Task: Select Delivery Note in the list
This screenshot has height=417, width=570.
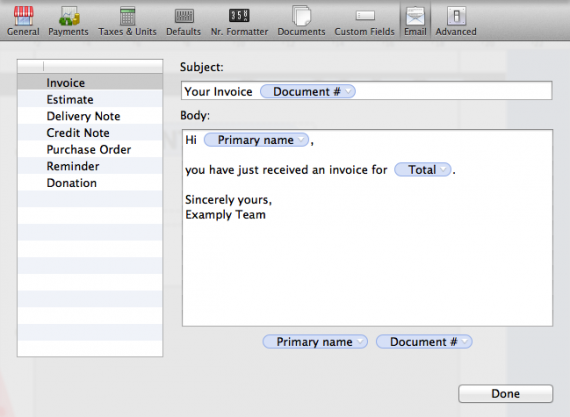Action: click(90, 116)
